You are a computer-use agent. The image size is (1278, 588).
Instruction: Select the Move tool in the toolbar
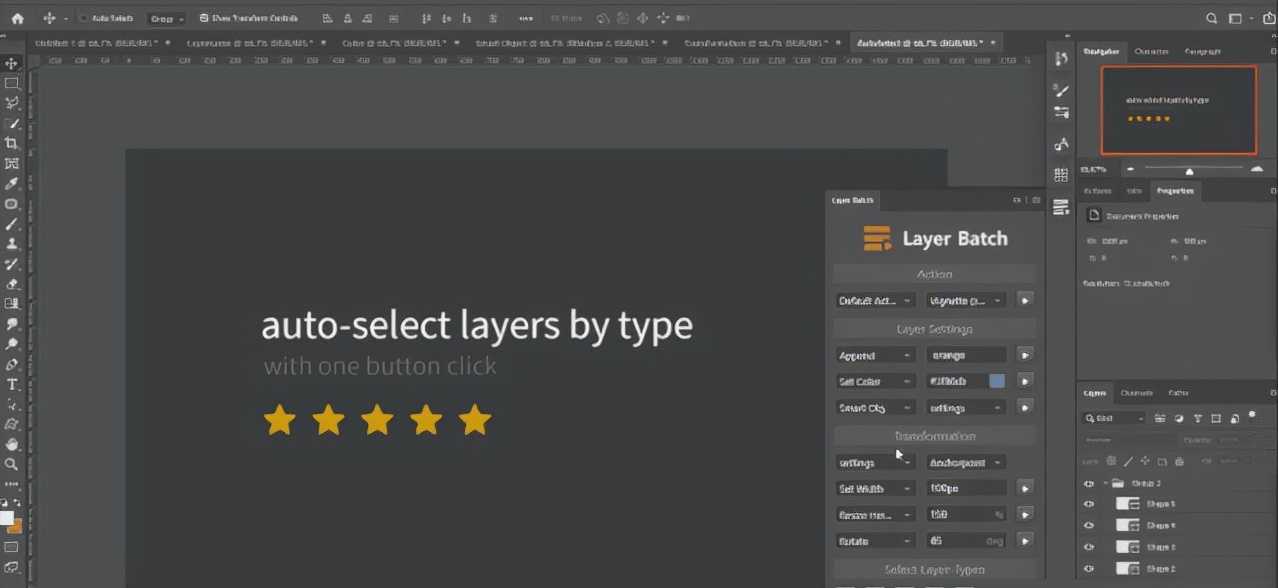coord(12,64)
